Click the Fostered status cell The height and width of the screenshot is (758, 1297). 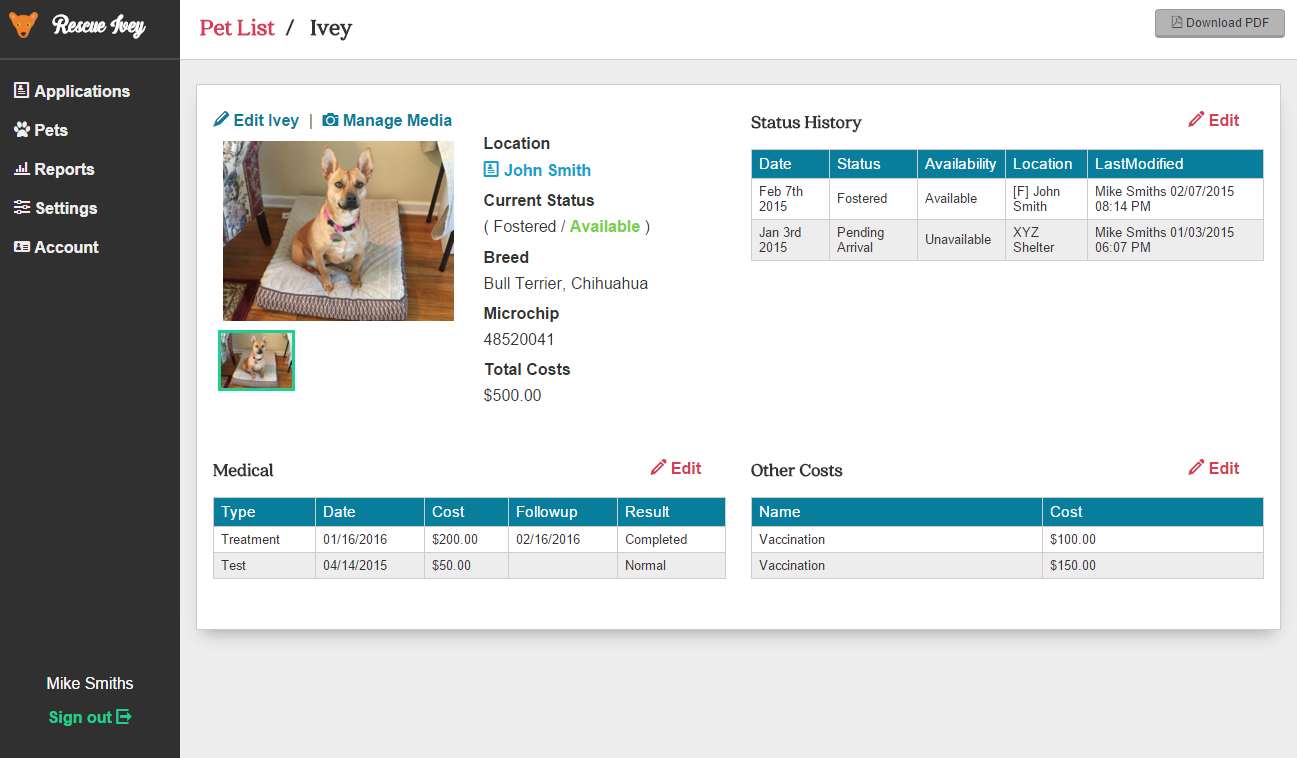(x=873, y=198)
